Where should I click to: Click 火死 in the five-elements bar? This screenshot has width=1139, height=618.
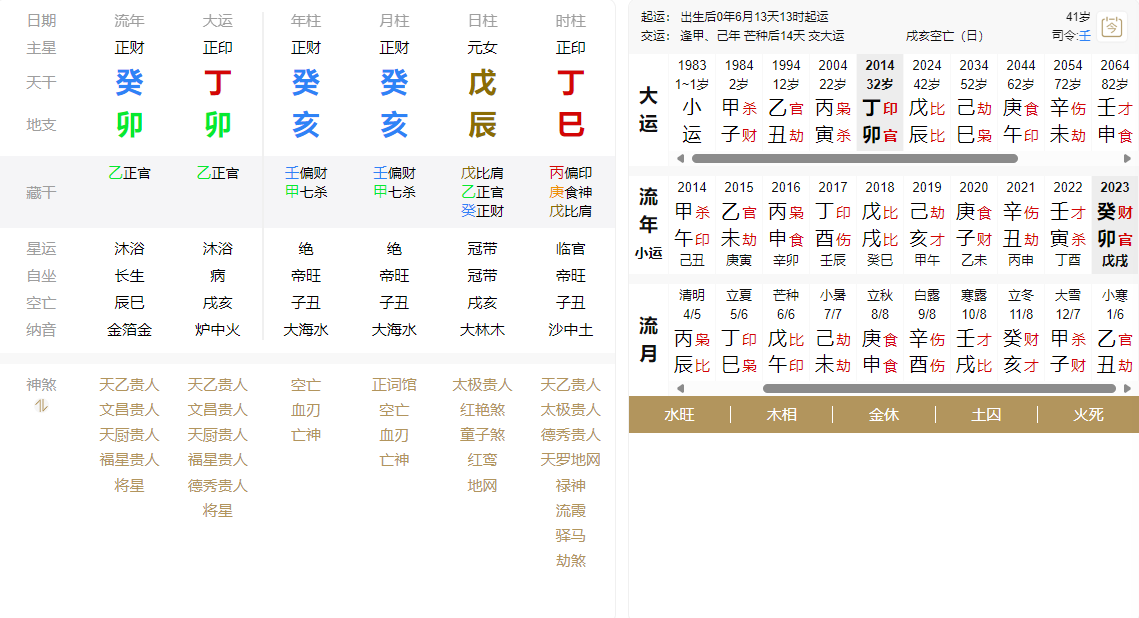click(x=1087, y=414)
